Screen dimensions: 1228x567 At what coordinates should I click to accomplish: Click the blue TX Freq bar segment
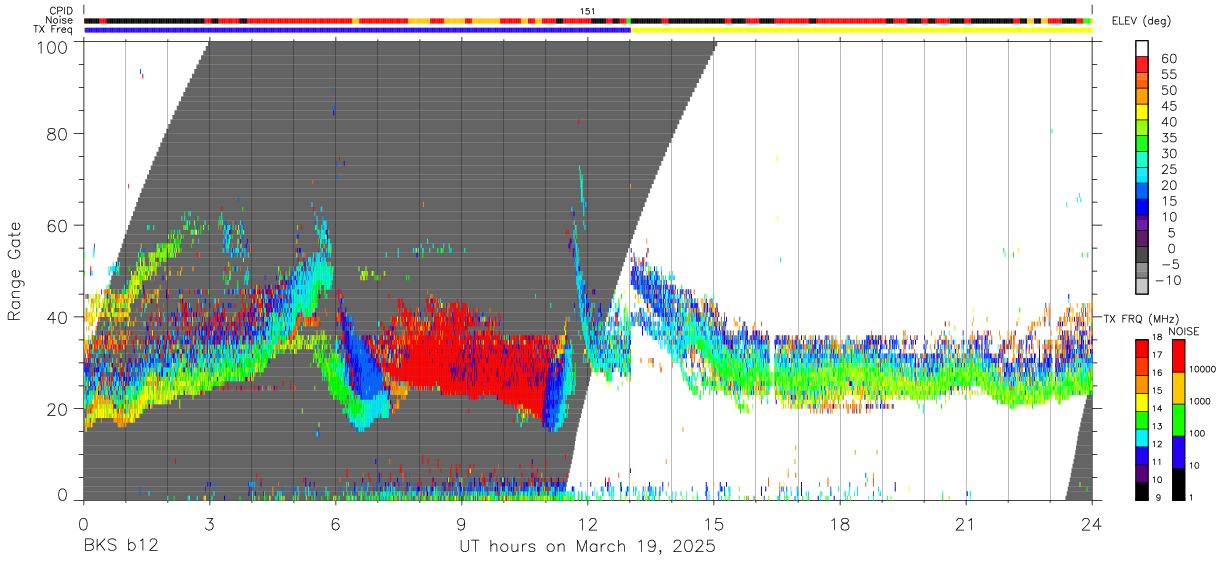pos(357,30)
